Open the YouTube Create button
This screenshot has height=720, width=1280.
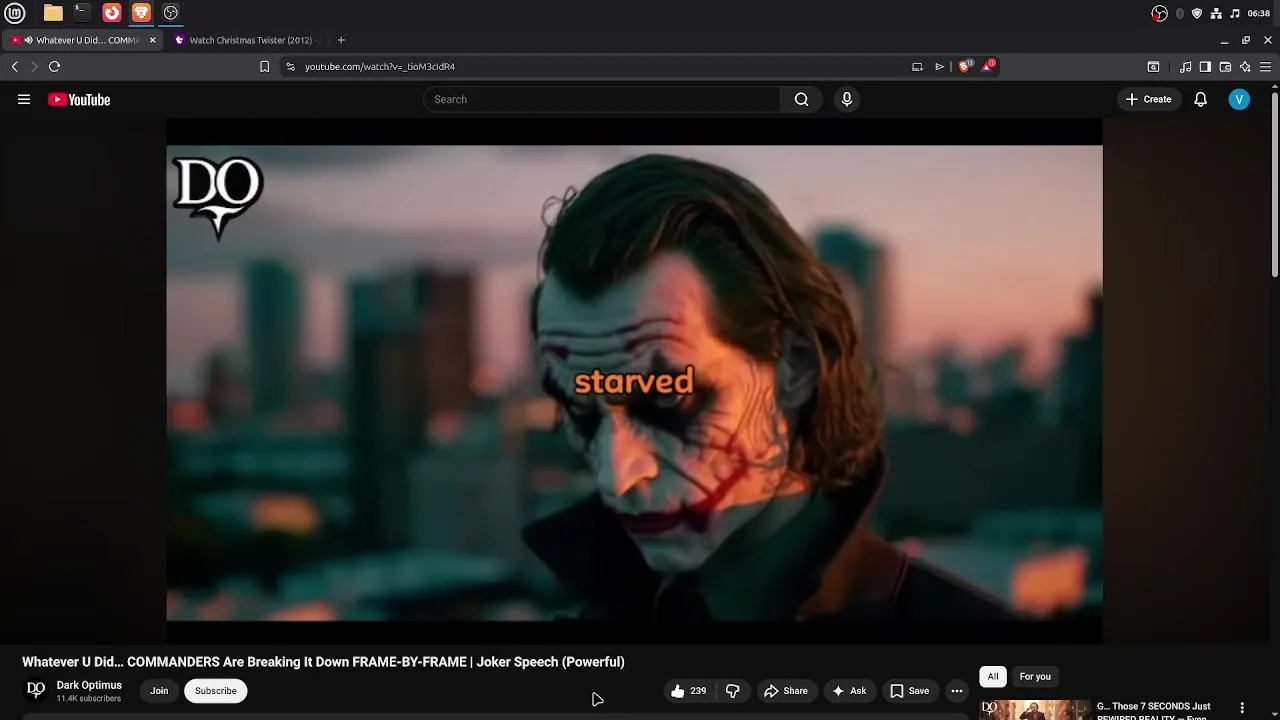(x=1149, y=99)
